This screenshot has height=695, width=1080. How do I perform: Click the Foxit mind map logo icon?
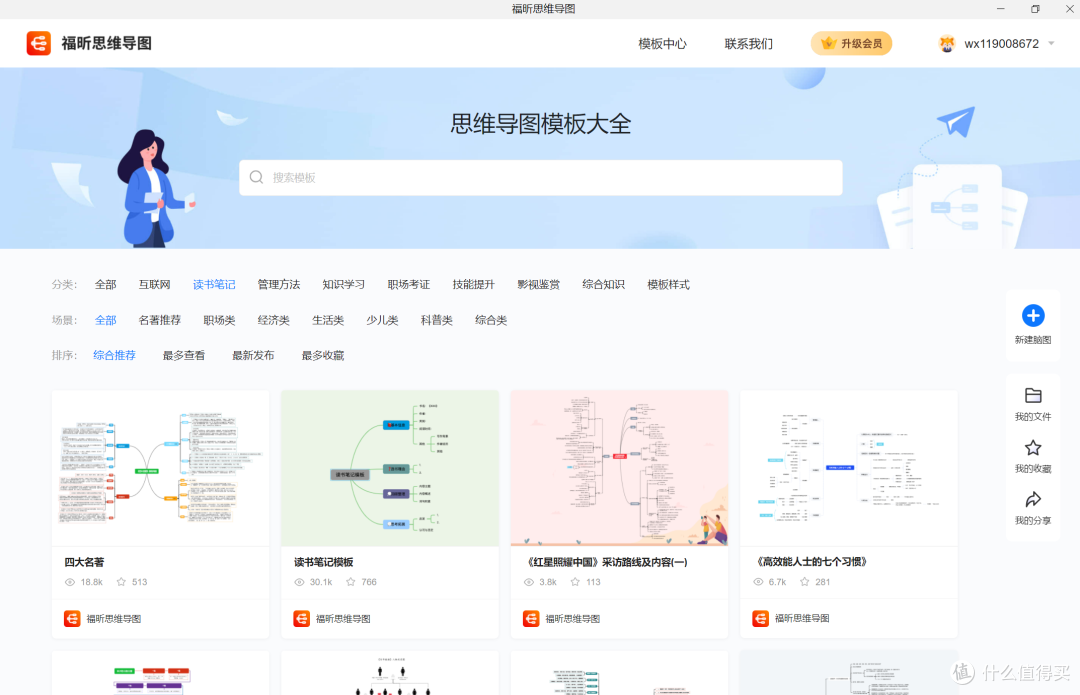pos(39,43)
